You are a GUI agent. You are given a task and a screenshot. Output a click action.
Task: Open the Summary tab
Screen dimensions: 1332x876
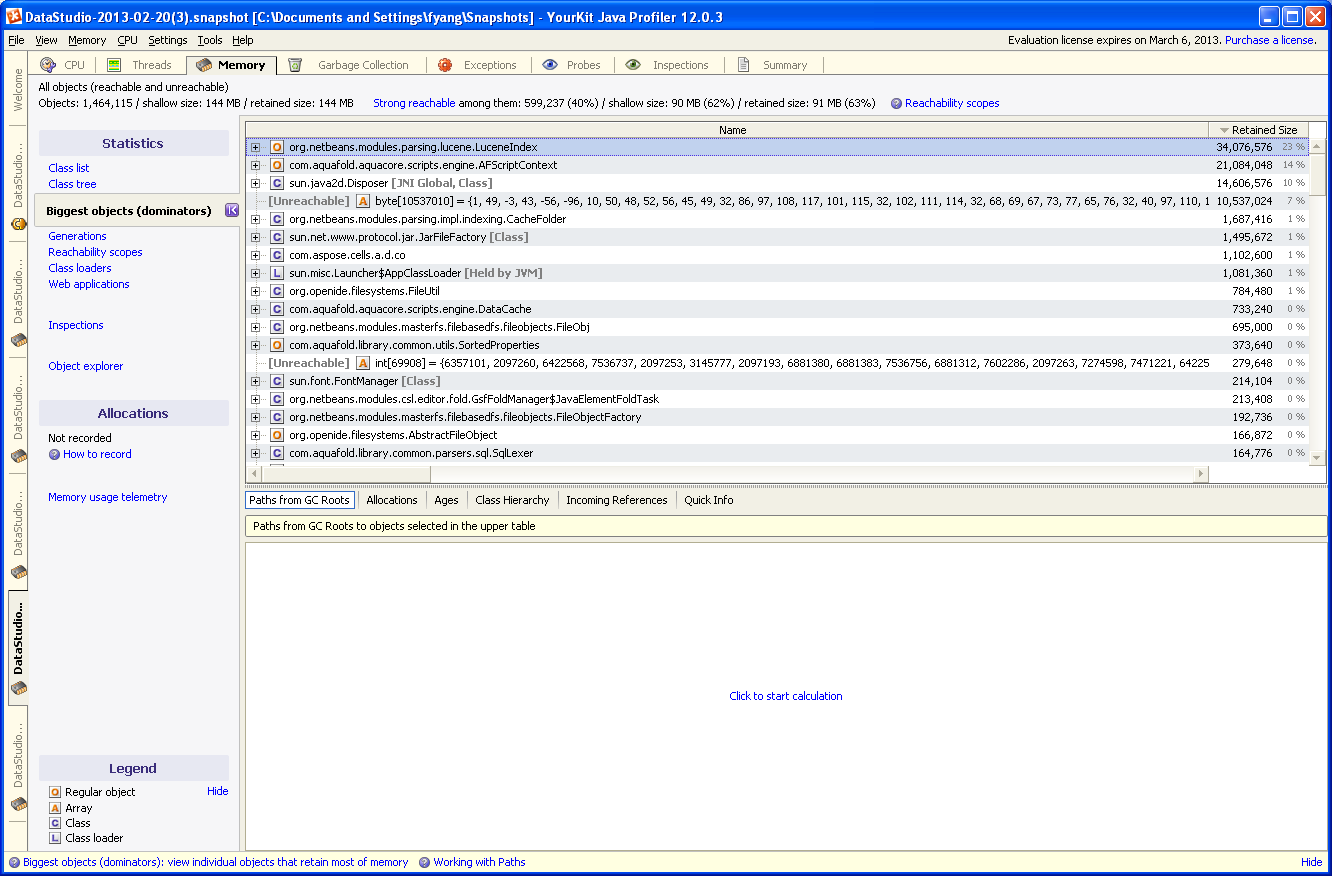click(772, 65)
